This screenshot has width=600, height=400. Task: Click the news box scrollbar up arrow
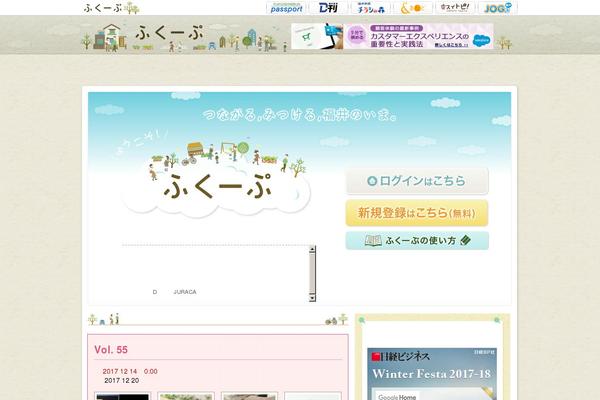click(x=312, y=249)
